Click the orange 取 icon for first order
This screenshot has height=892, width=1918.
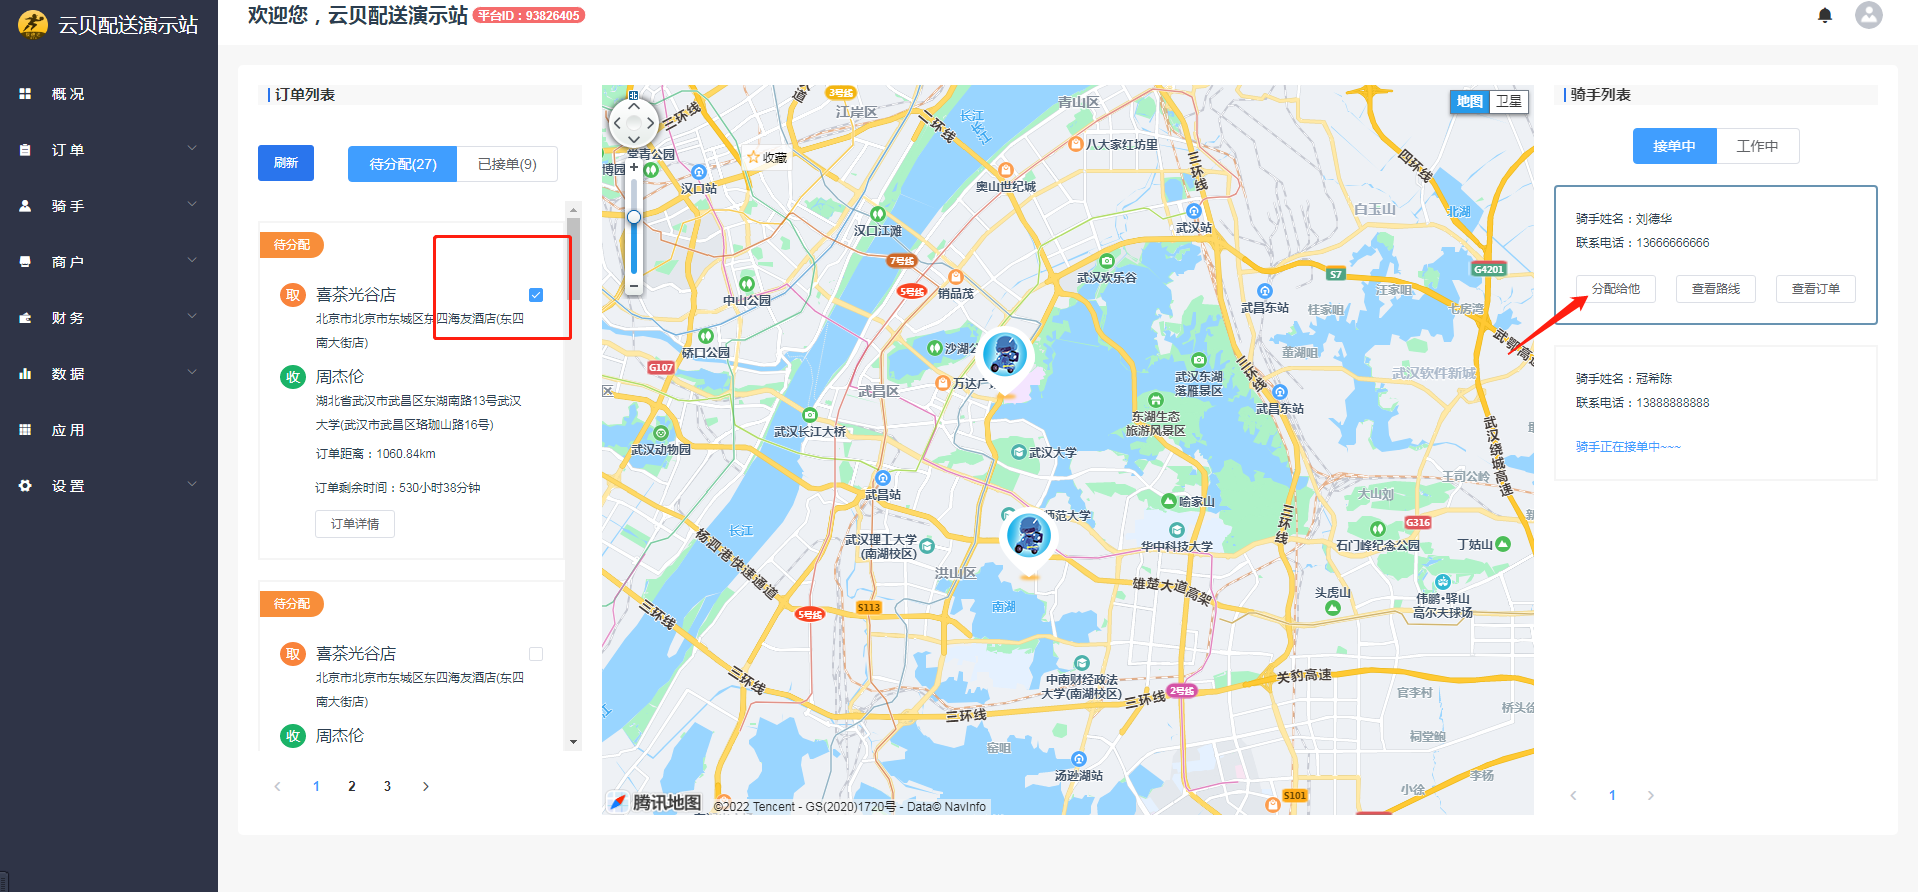pos(293,295)
